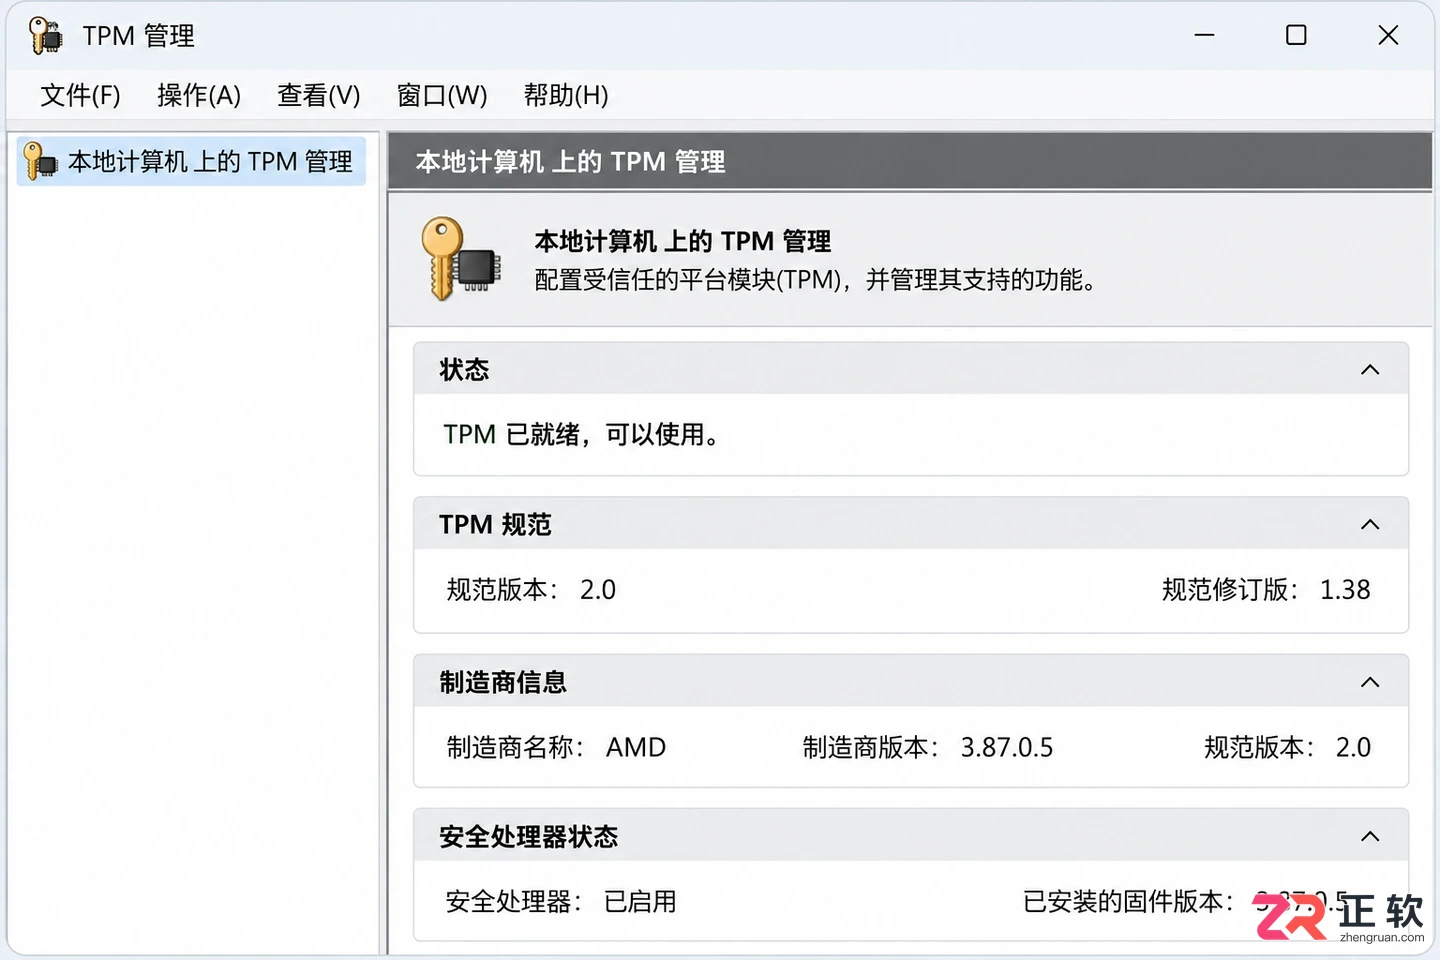
Task: Collapse the 状态 section
Action: pyautogui.click(x=1370, y=370)
